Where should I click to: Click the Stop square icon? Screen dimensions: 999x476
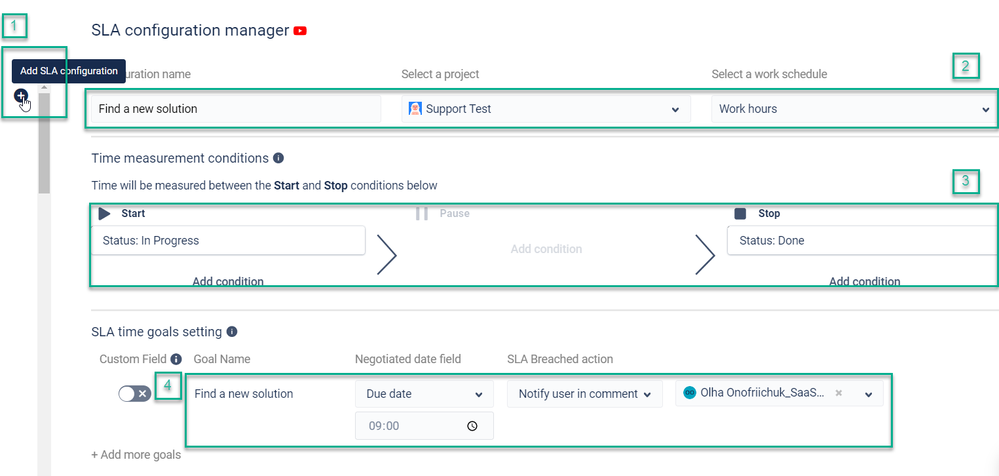pos(740,214)
